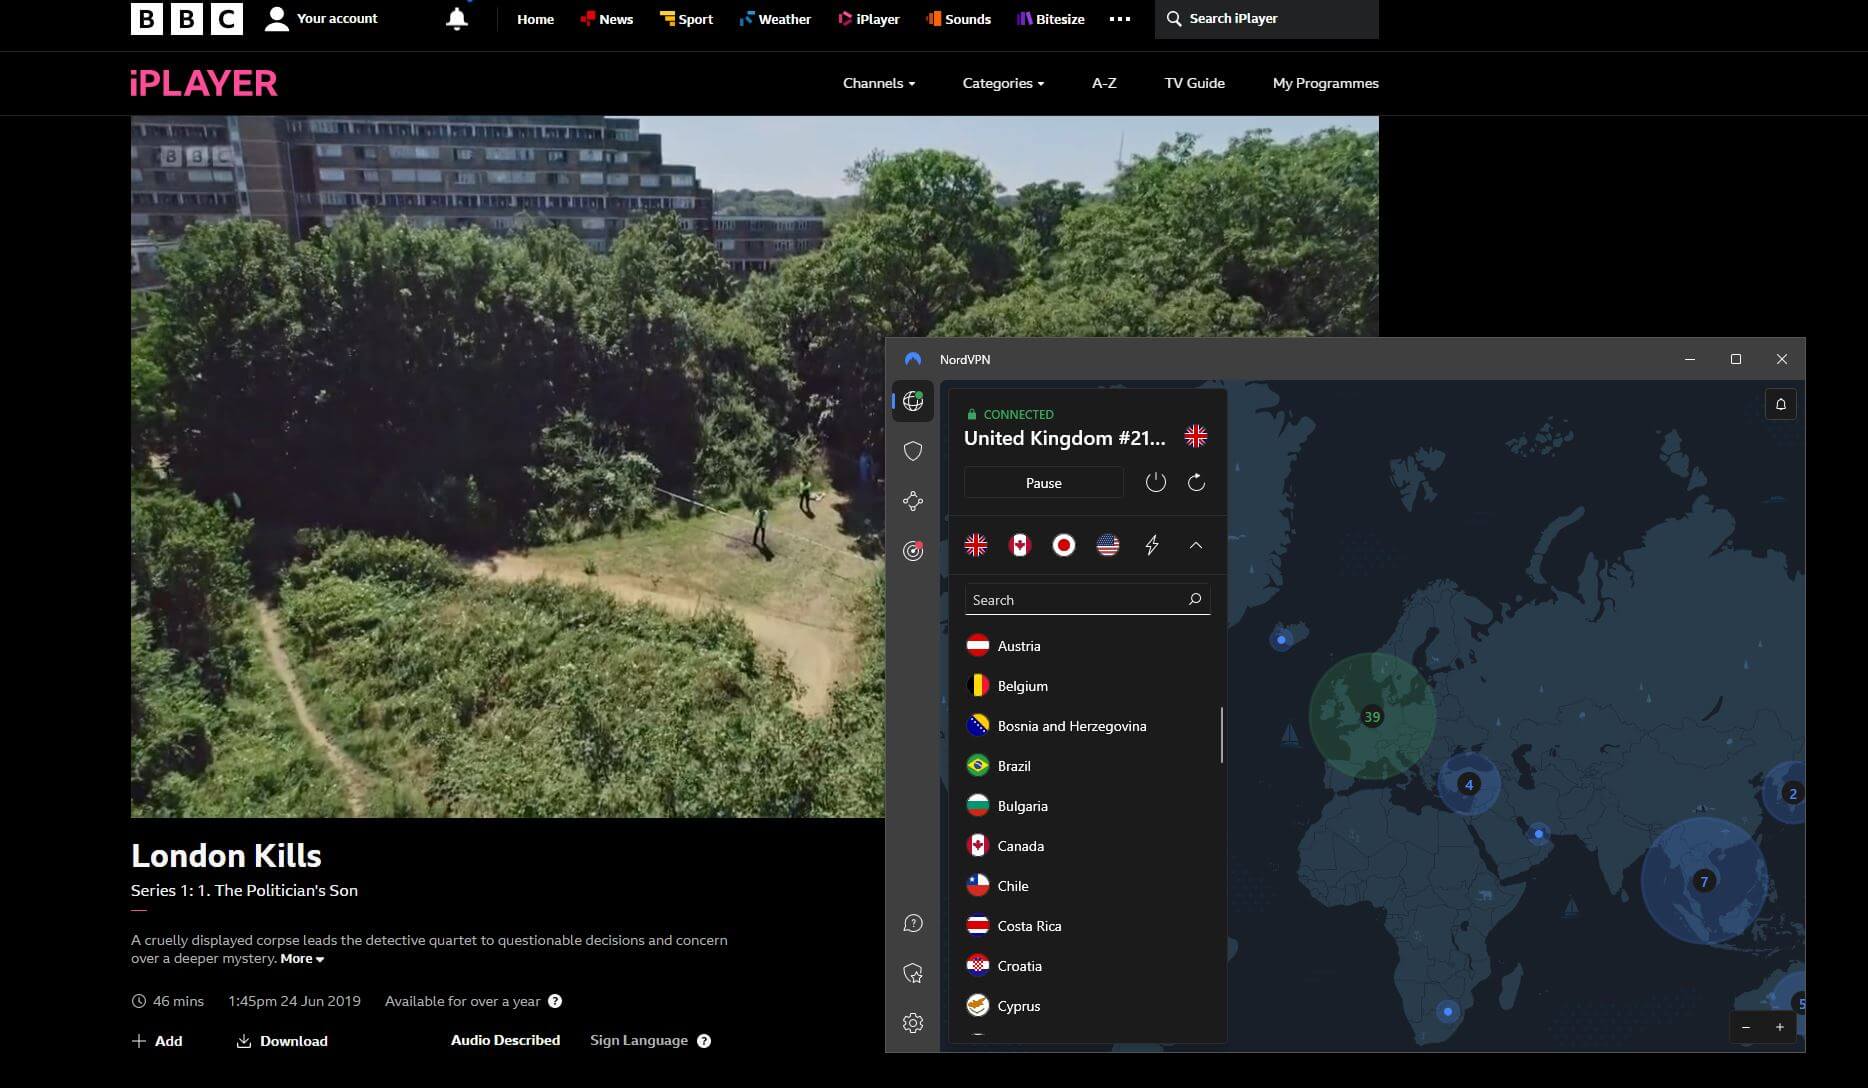1868x1088 pixels.
Task: Click the iPlayer logo
Action: (x=203, y=83)
